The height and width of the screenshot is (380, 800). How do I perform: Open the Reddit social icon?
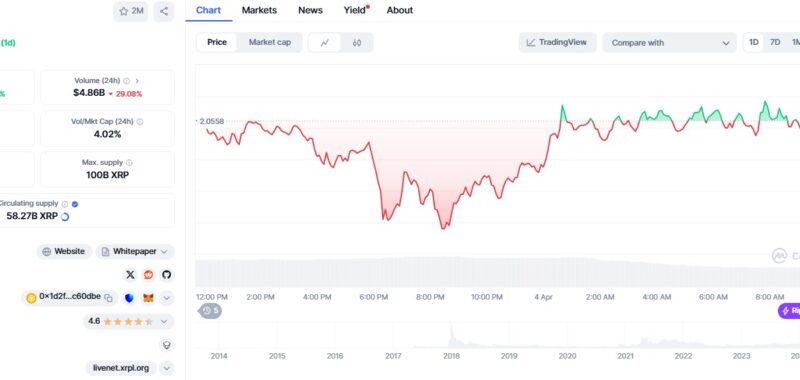(x=148, y=275)
